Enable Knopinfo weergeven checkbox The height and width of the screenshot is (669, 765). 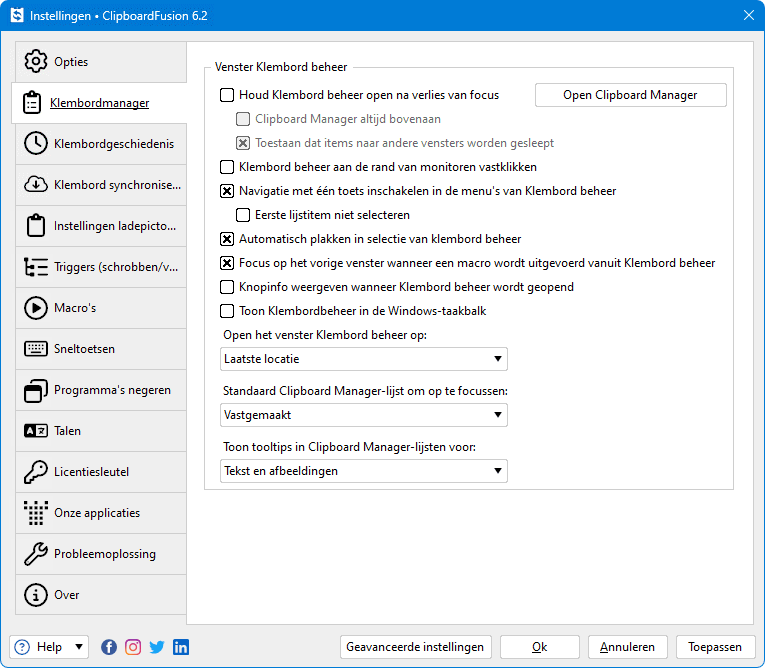[x=227, y=287]
